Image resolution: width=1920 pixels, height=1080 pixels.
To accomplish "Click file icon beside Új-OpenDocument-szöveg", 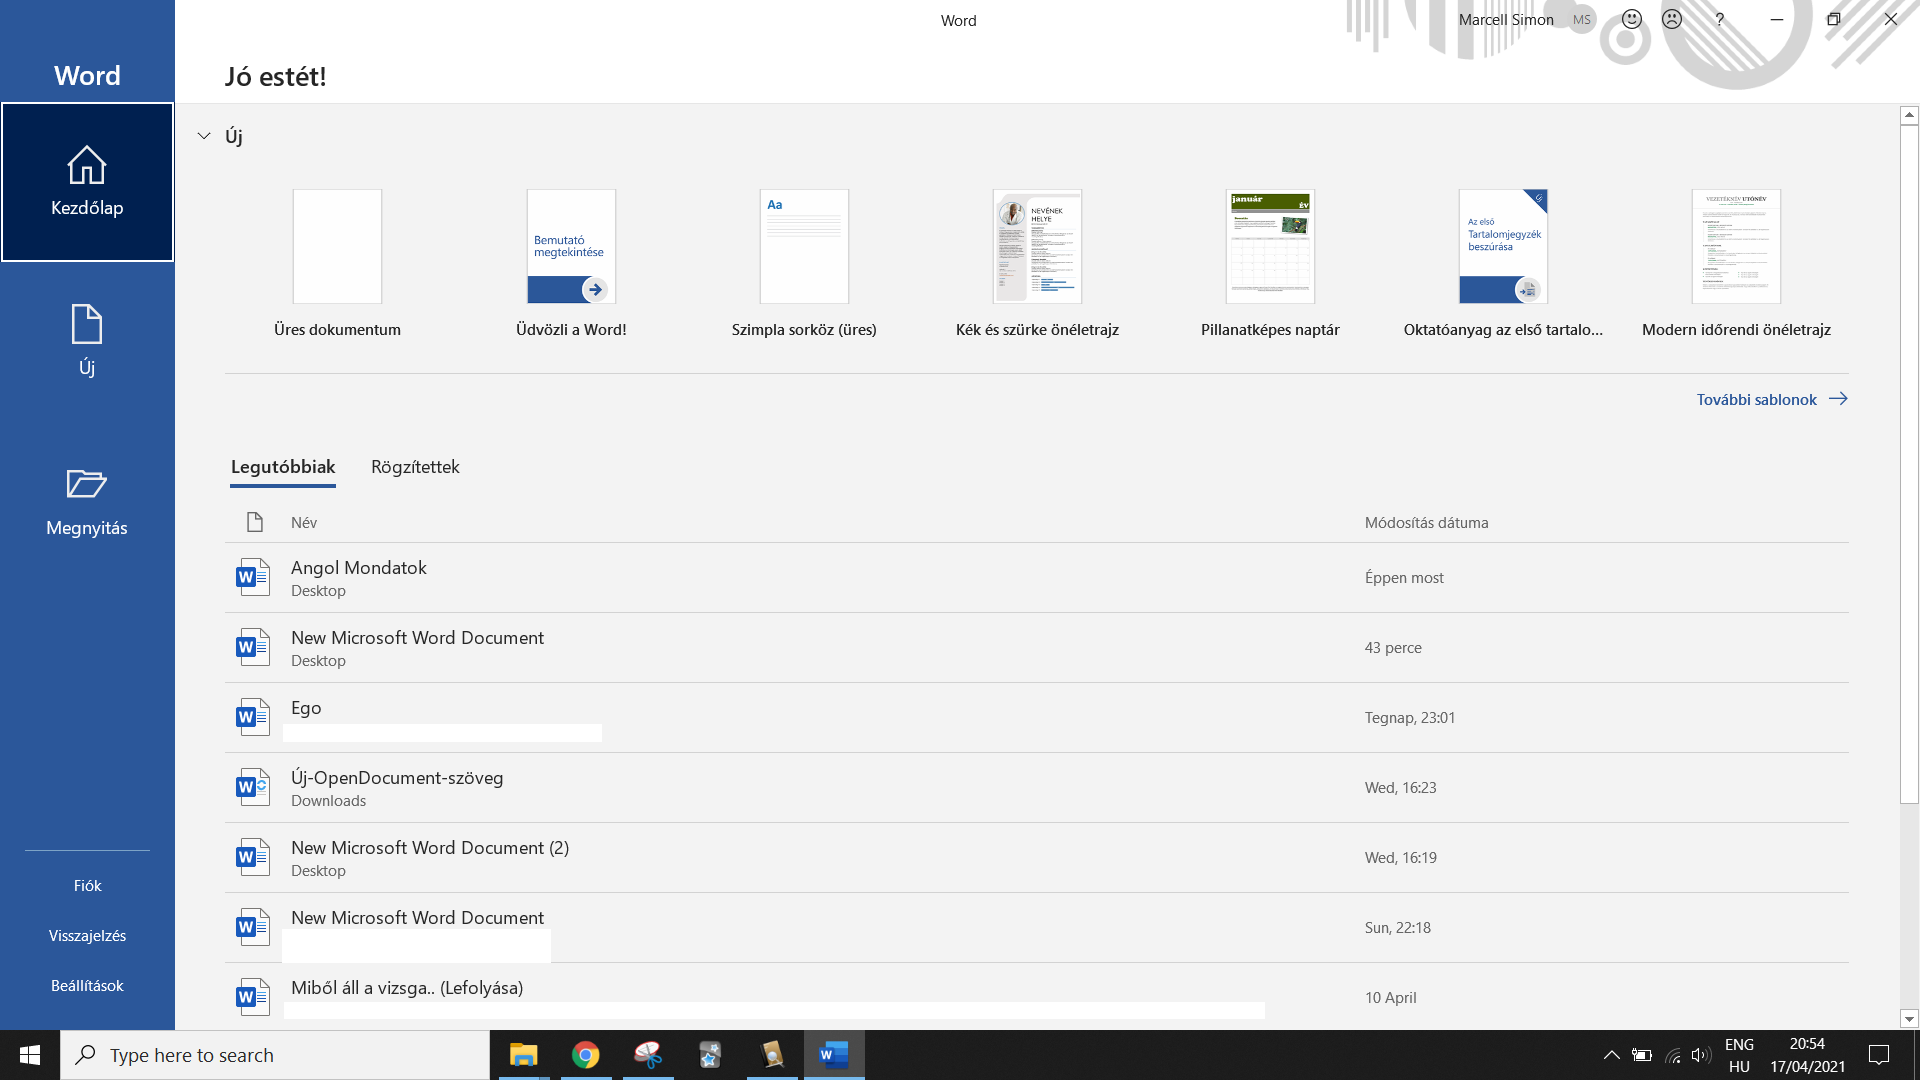I will pyautogui.click(x=253, y=787).
